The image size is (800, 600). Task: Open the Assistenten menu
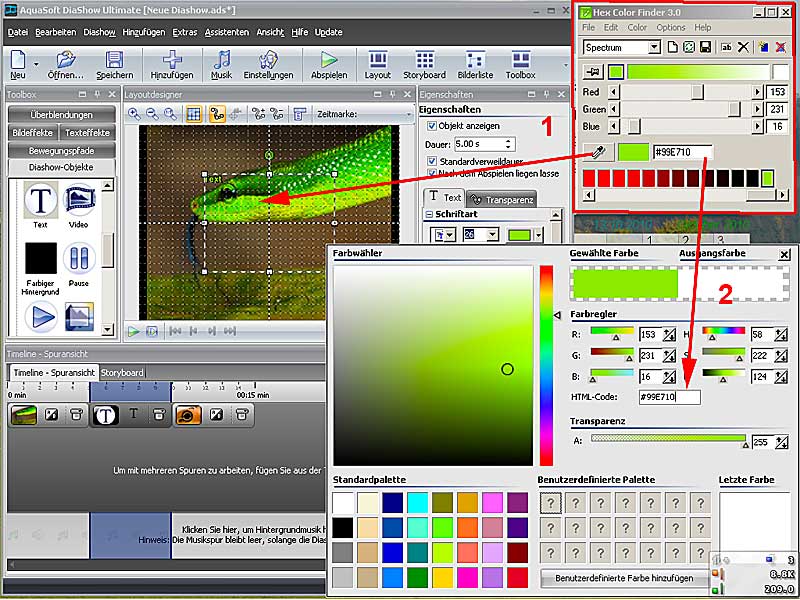point(226,32)
